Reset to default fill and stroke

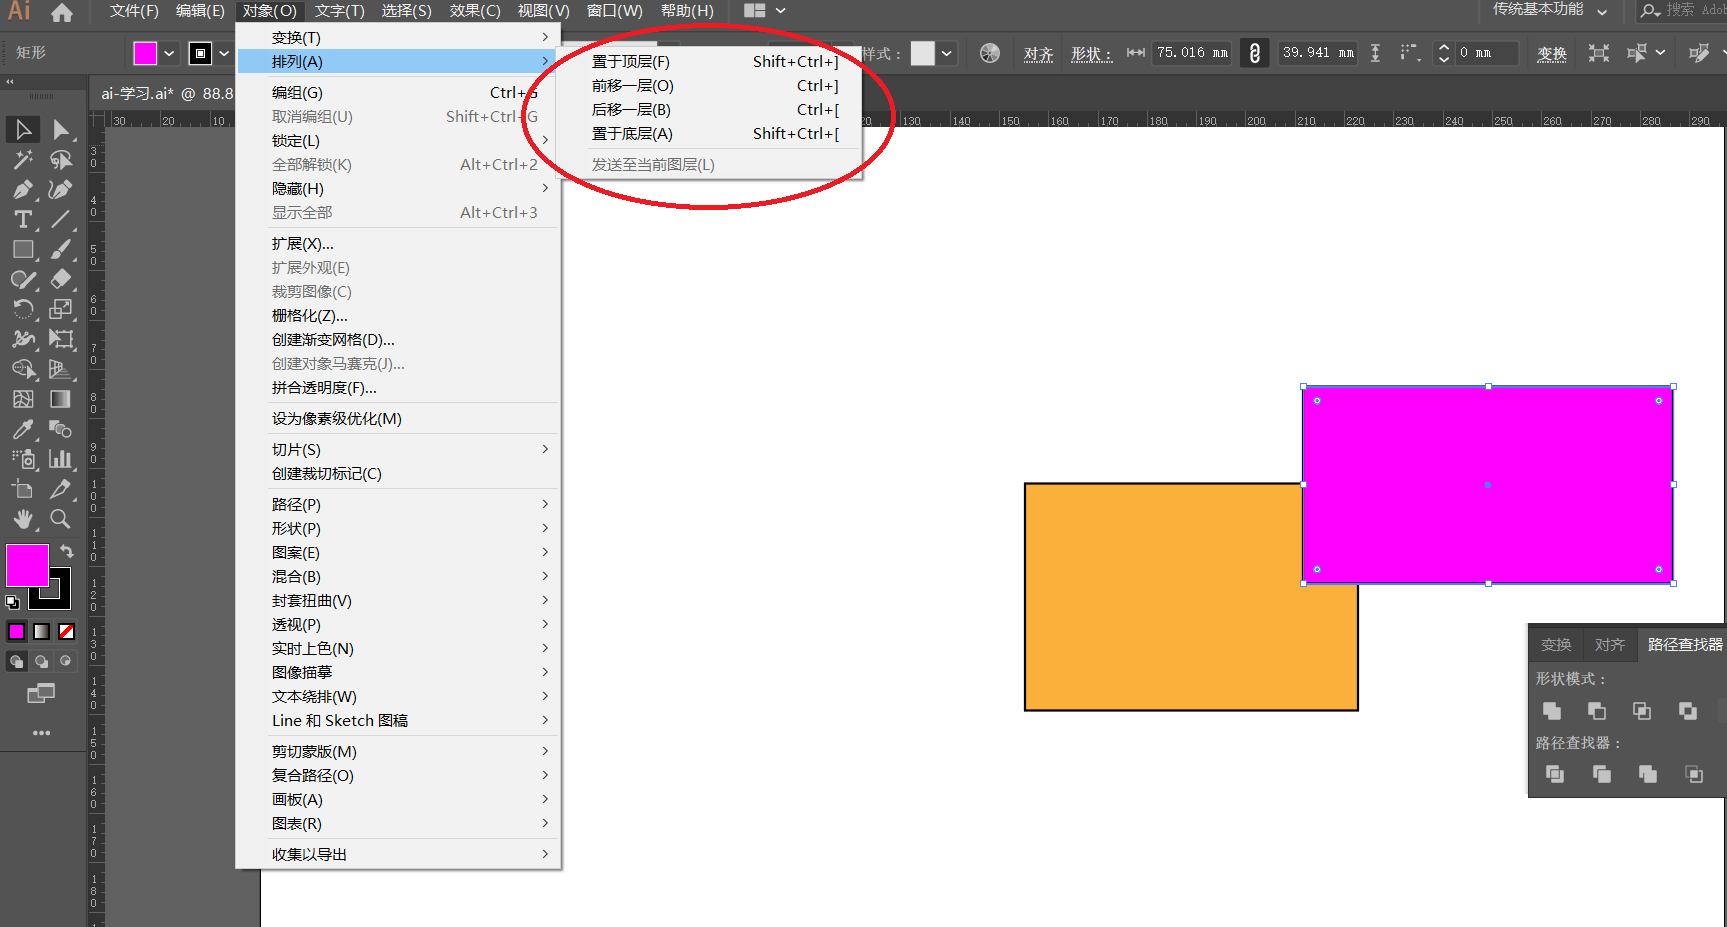coord(12,602)
